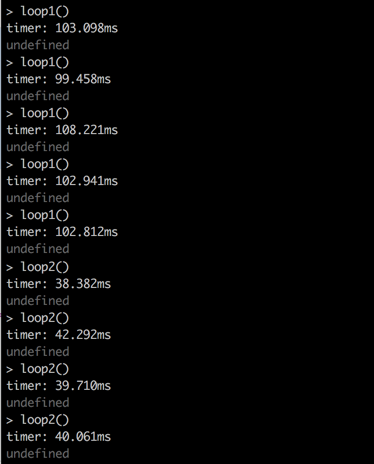
Task: Click the 42.292ms timer line
Action: pyautogui.click(x=59, y=335)
